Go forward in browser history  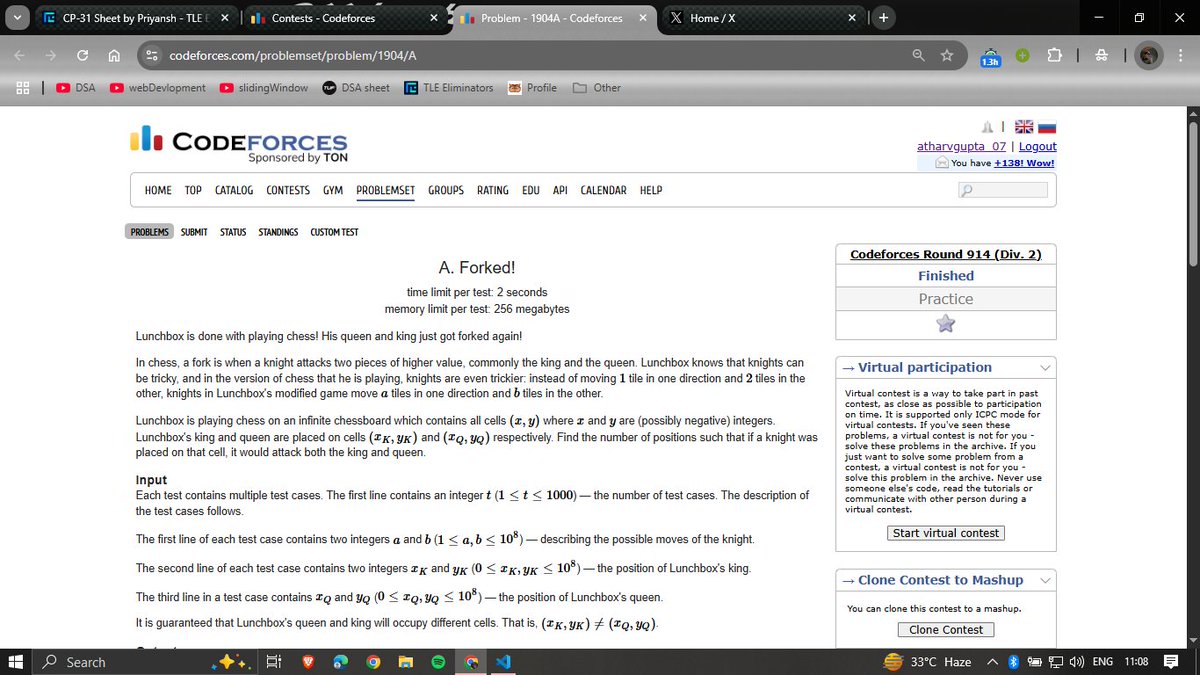pos(51,56)
